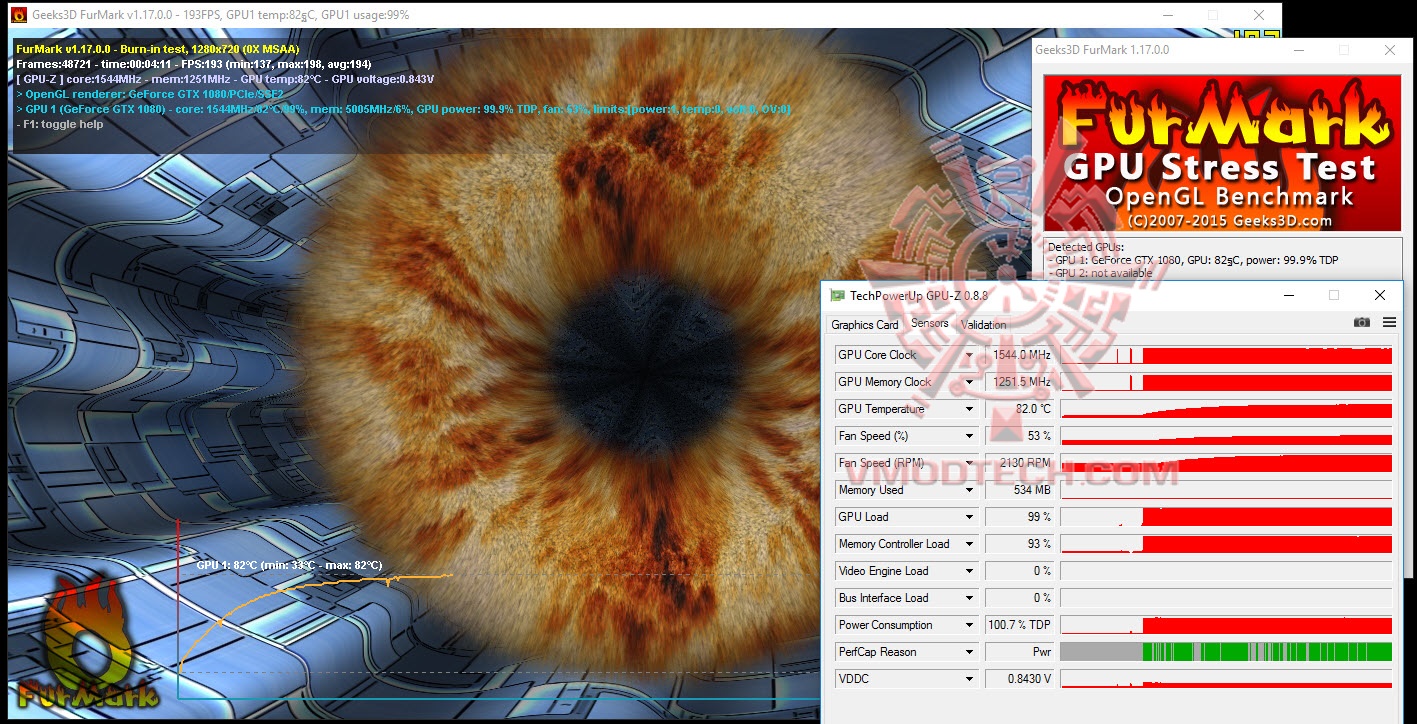1417x724 pixels.
Task: Click the FurMark GPU Stress Test banner
Action: (x=1222, y=153)
